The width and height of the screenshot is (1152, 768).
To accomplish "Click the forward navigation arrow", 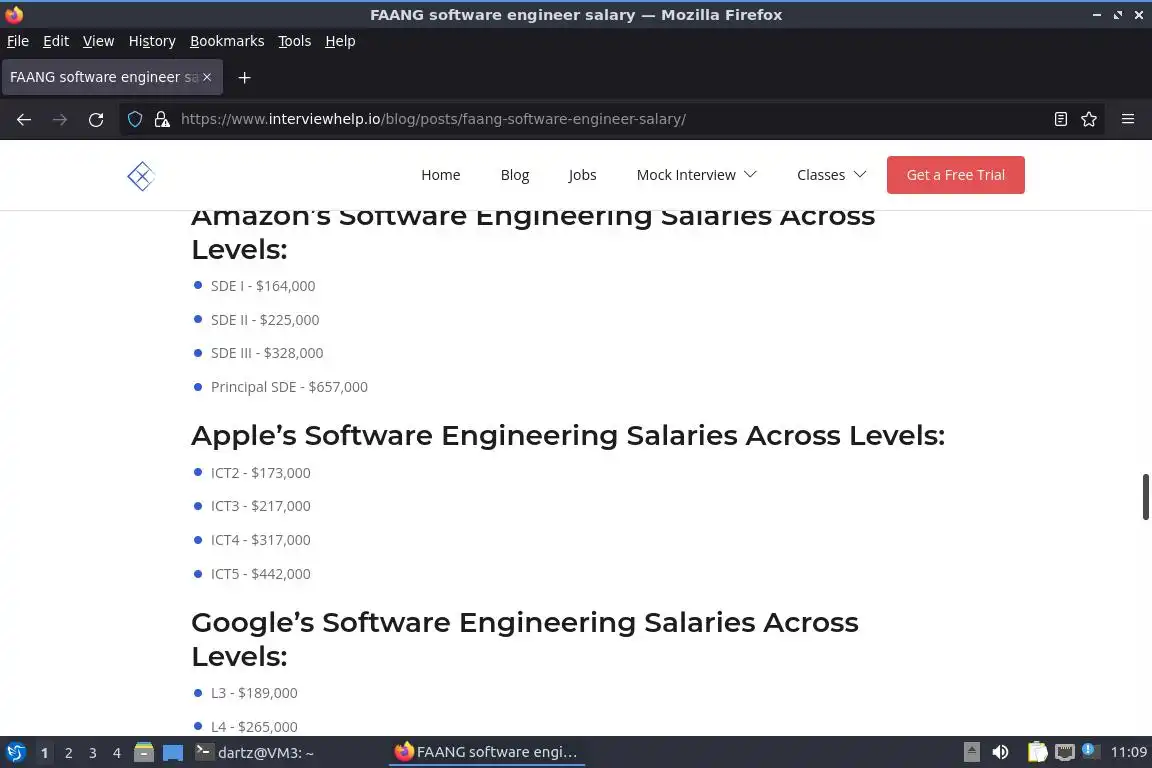I will (60, 119).
